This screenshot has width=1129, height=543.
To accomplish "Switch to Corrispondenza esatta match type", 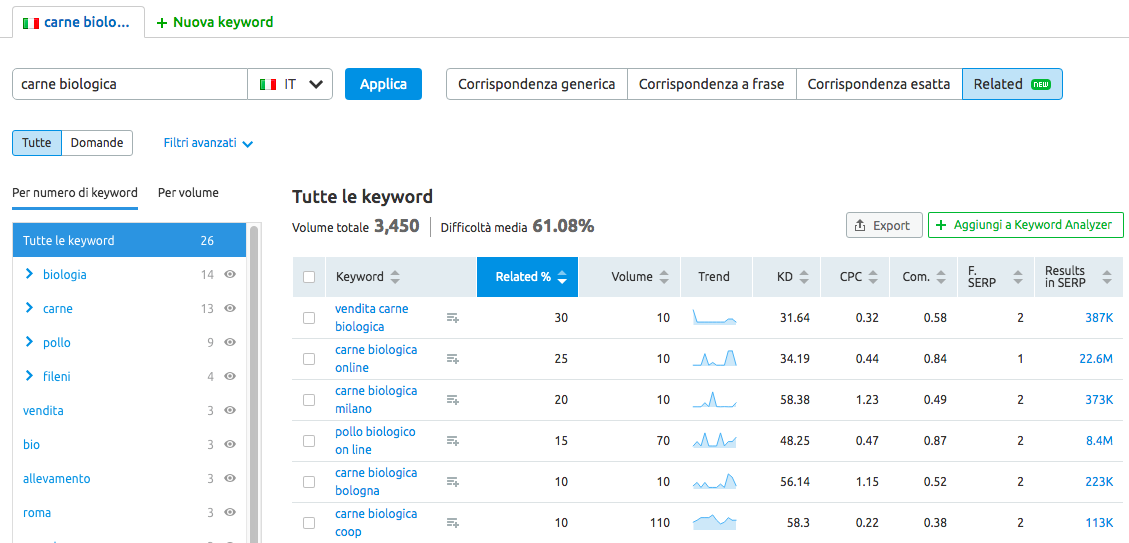I will (878, 84).
